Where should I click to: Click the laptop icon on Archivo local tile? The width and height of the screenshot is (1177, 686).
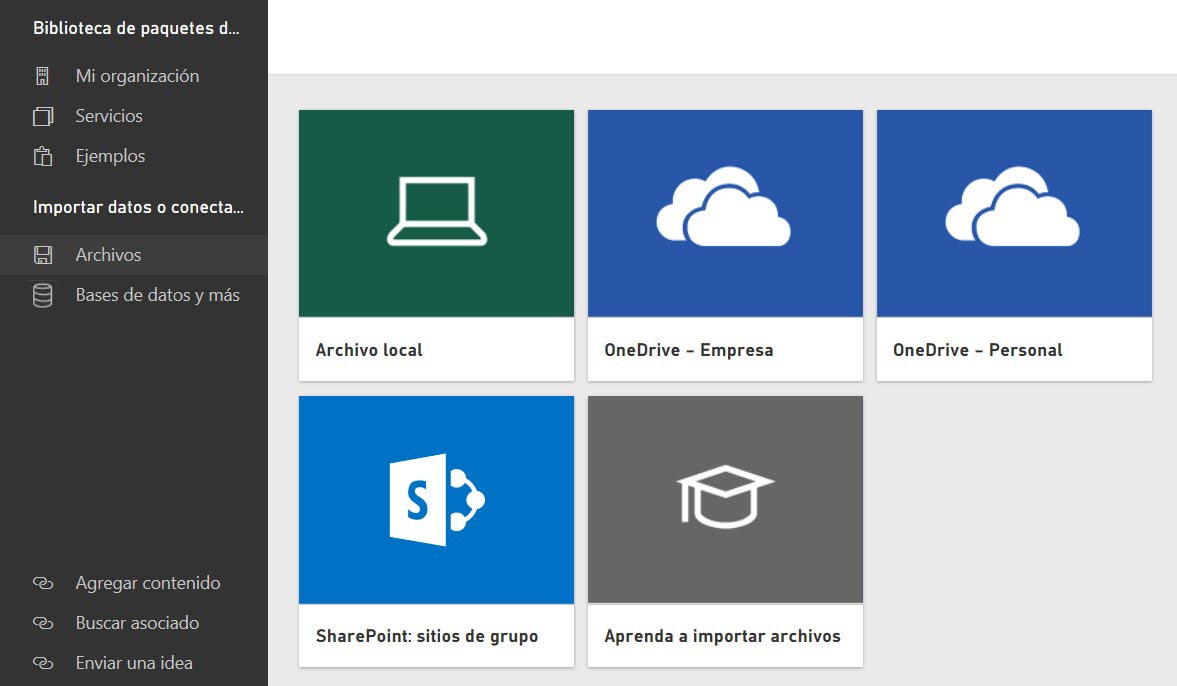click(x=437, y=211)
